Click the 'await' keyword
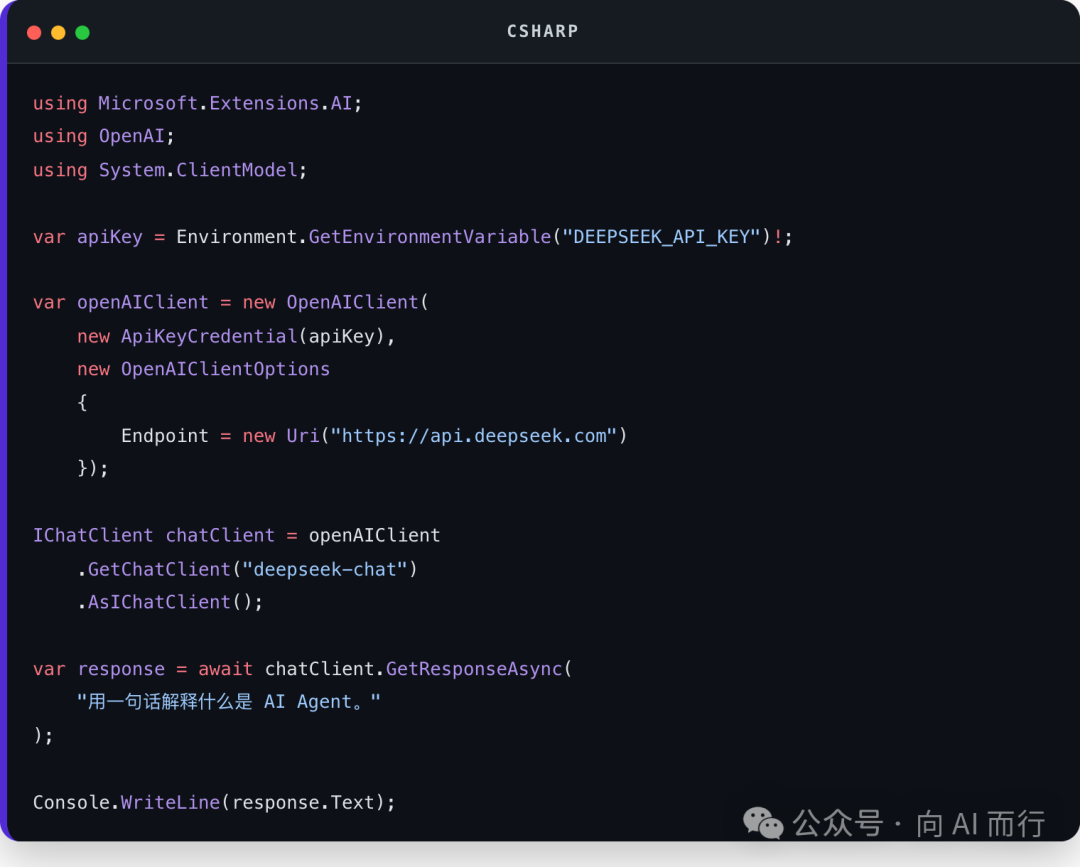1080x867 pixels. pyautogui.click(x=225, y=669)
